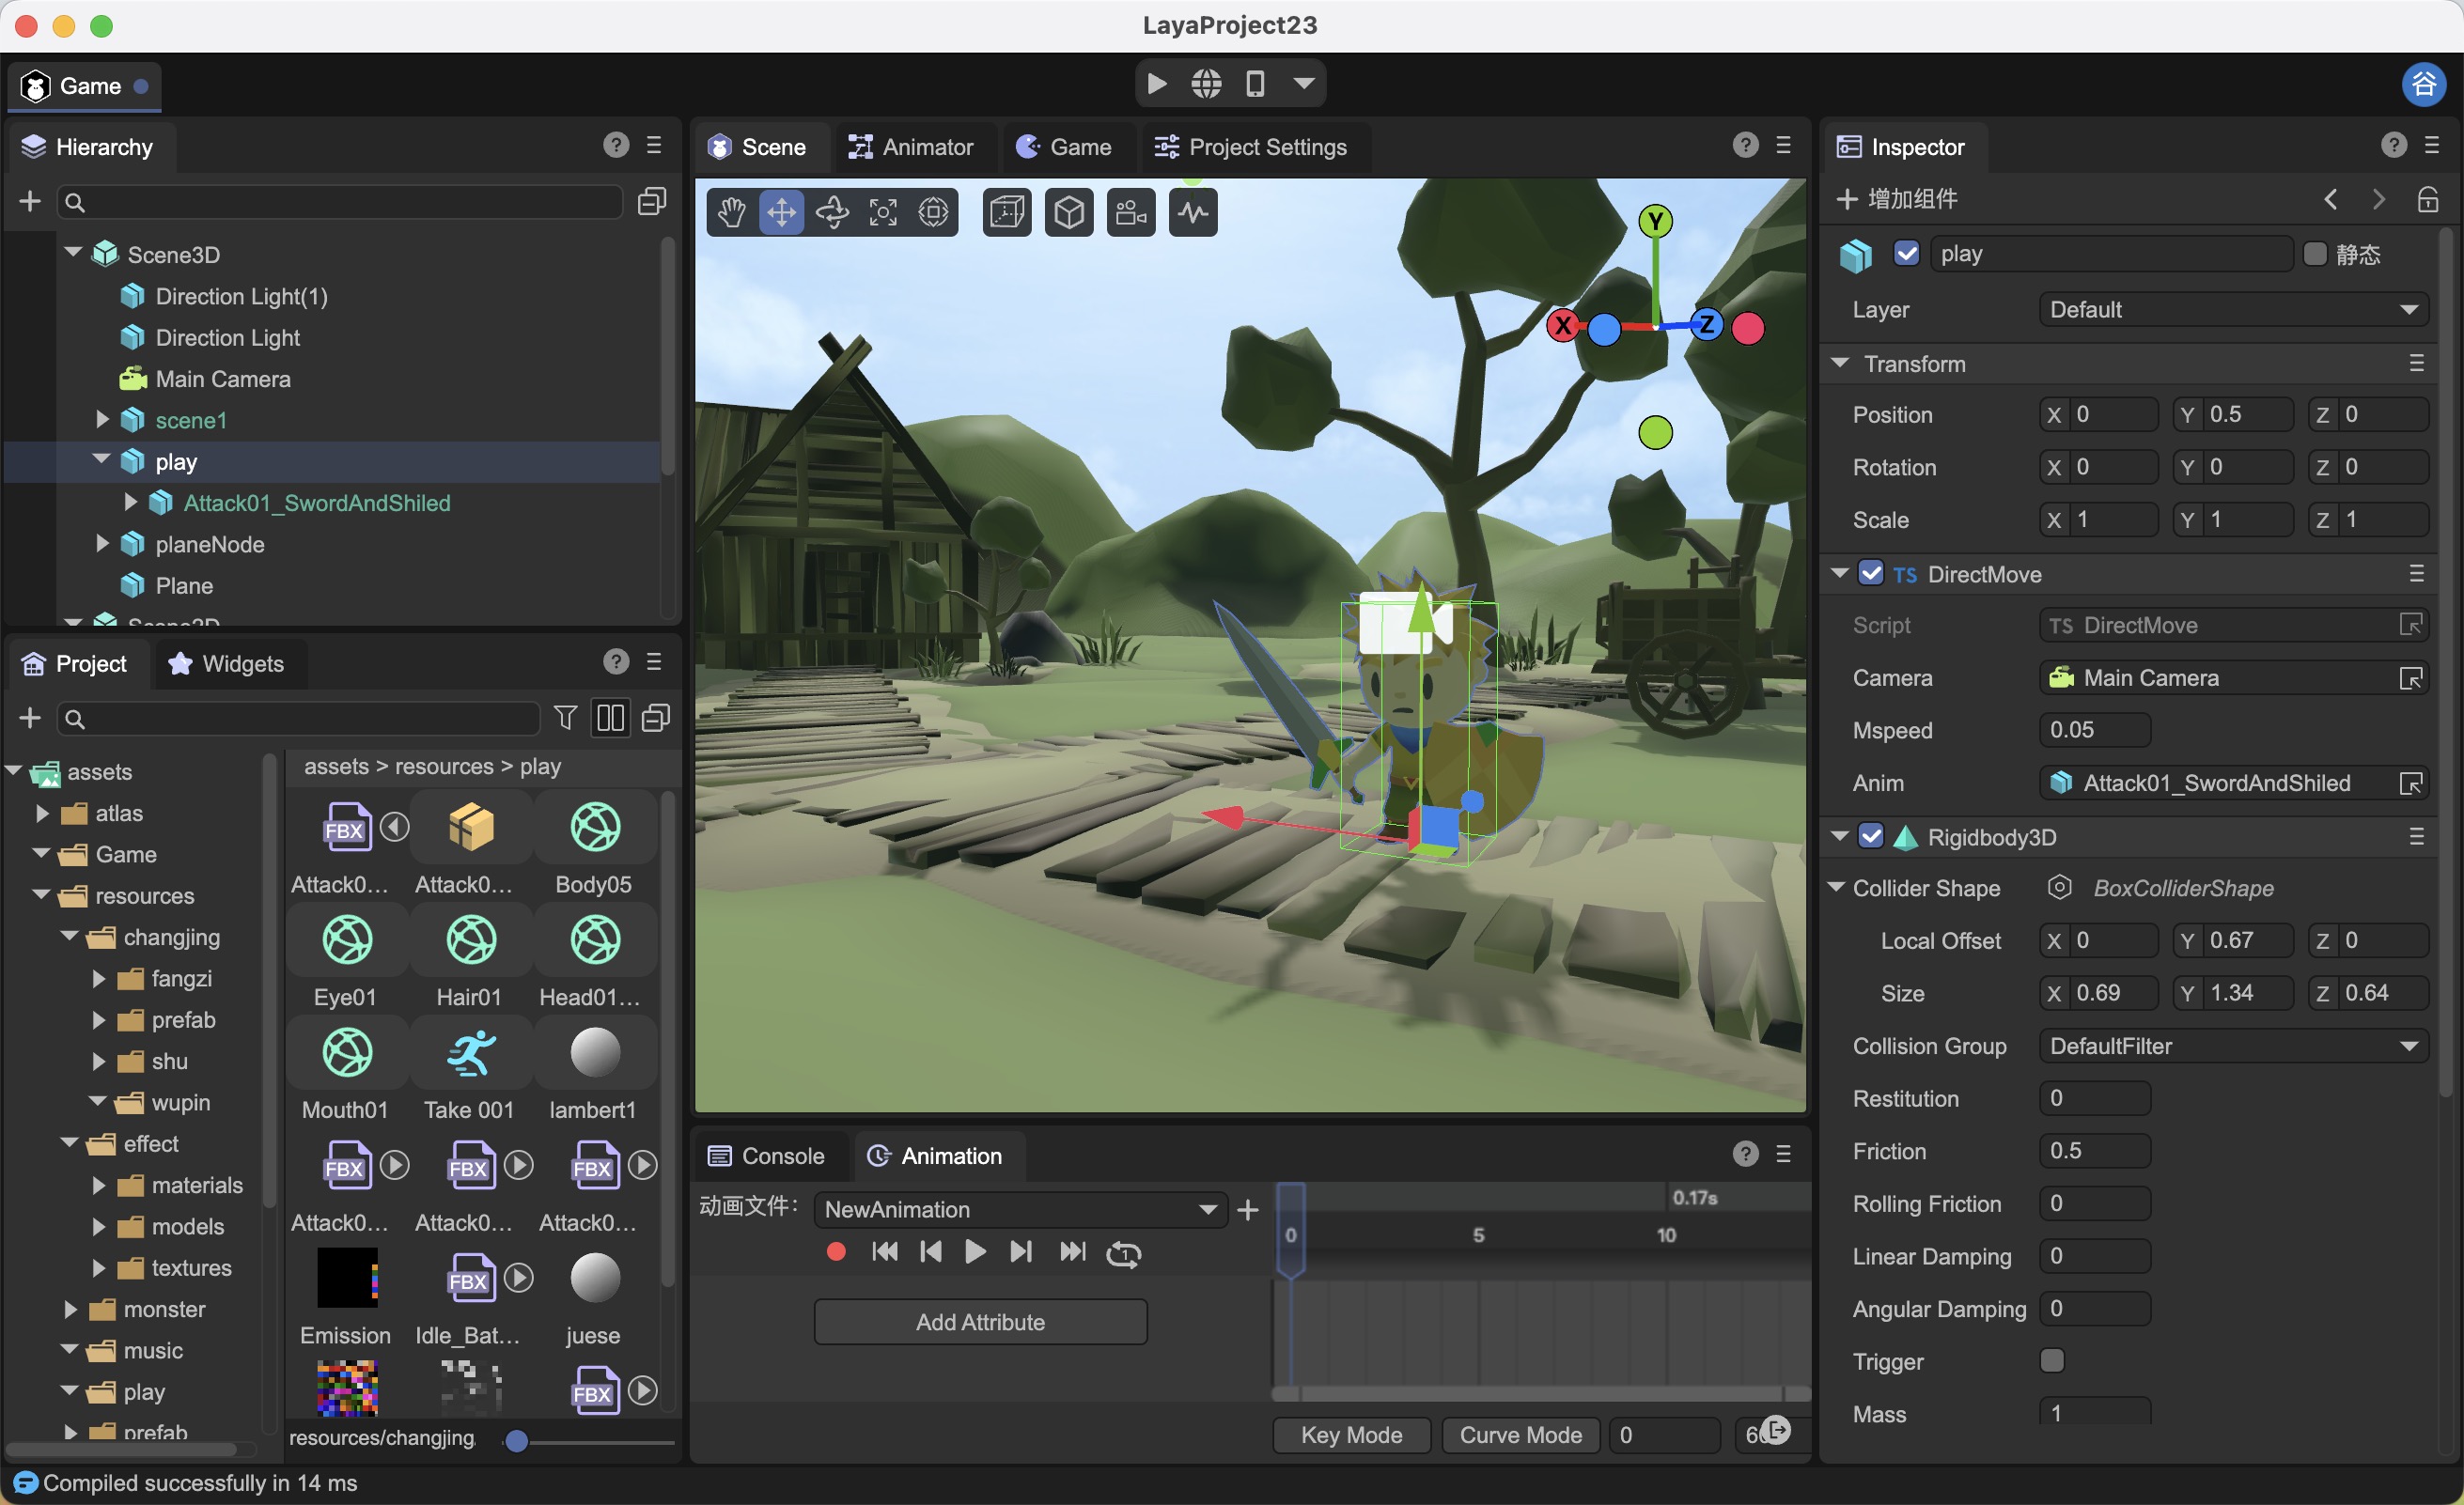Click the Inspector lock icon
Viewport: 2464px width, 1505px height.
(2427, 199)
